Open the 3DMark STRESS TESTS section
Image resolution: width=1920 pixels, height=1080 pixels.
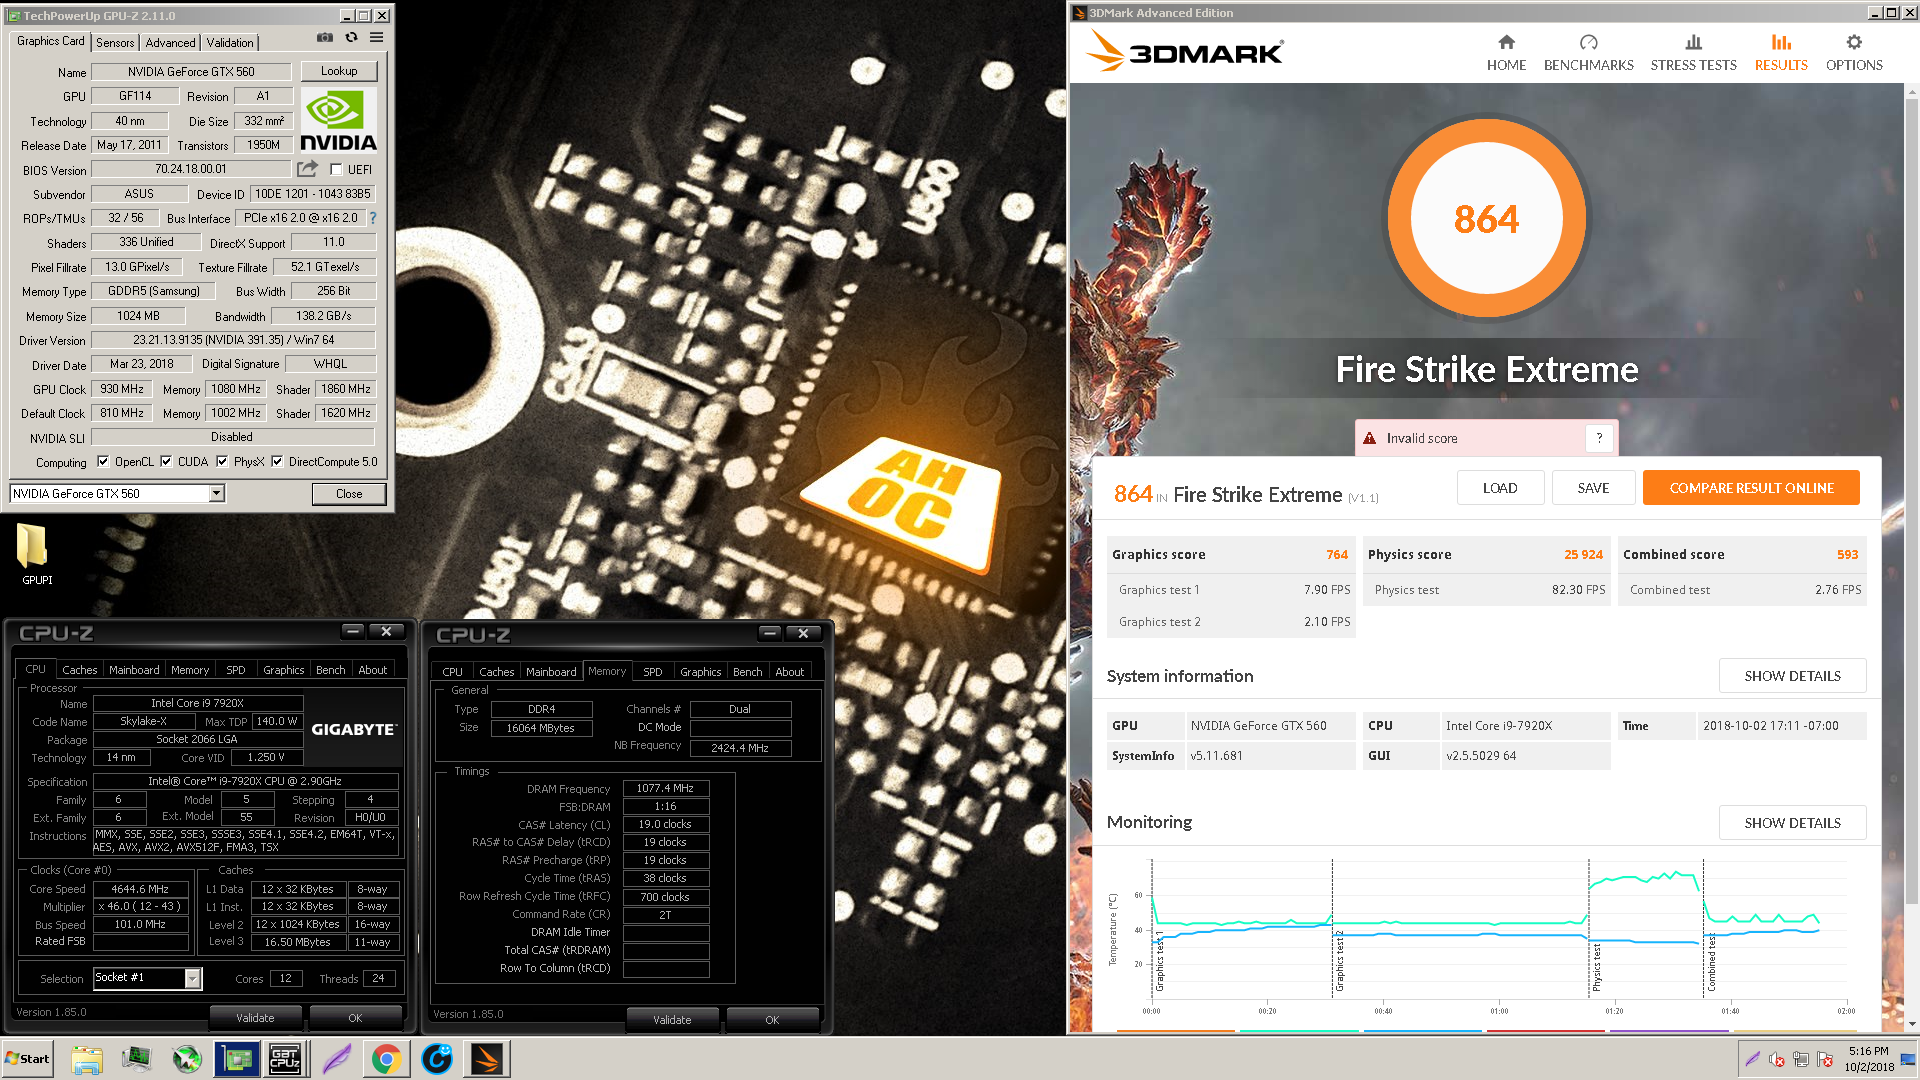1693,53
